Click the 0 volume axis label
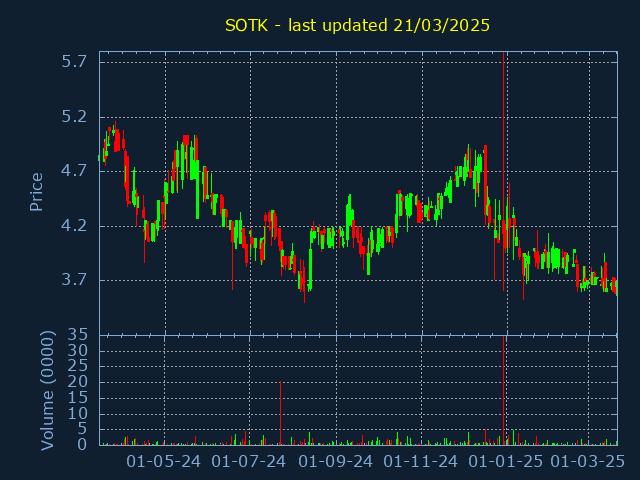Image resolution: width=640 pixels, height=480 pixels. point(82,444)
